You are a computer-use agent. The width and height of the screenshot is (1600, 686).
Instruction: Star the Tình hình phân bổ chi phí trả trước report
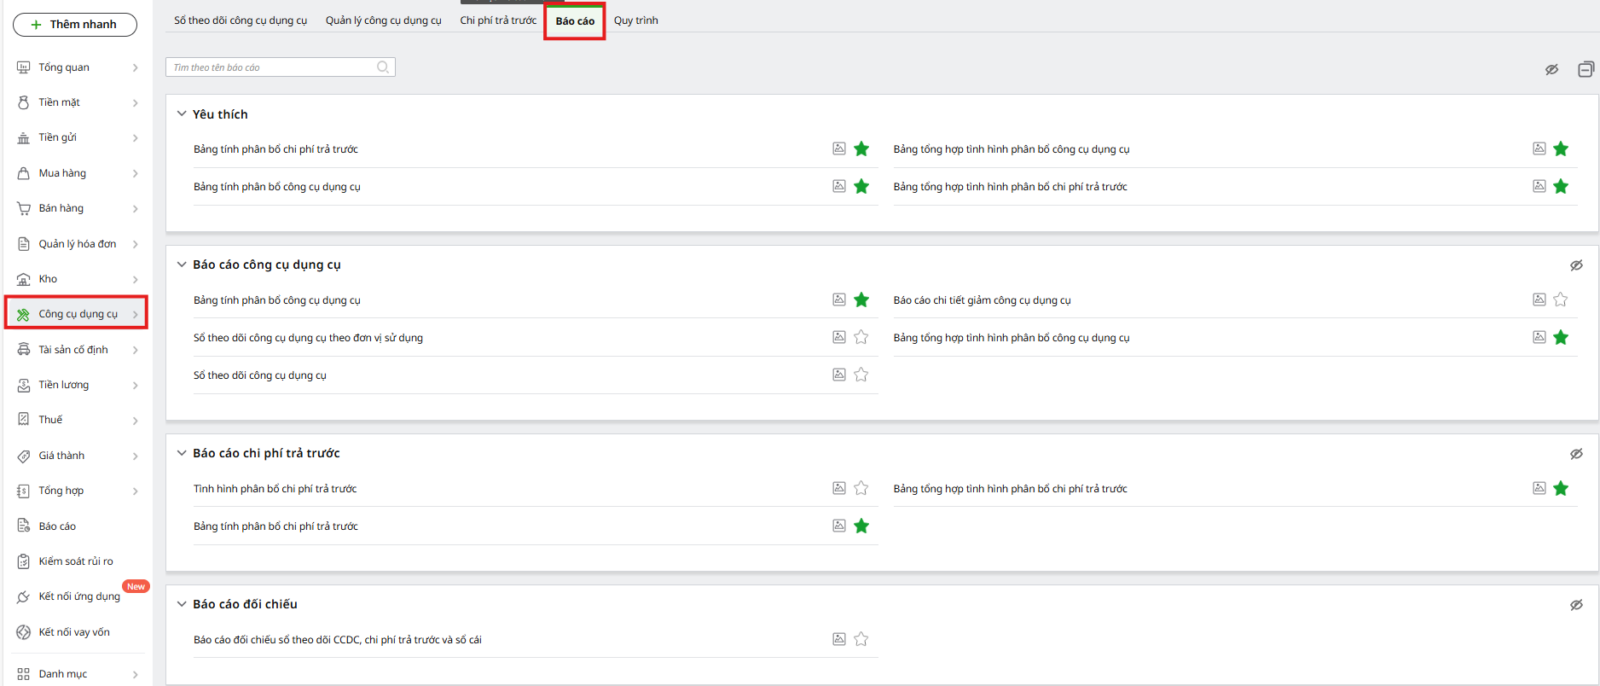tap(861, 489)
